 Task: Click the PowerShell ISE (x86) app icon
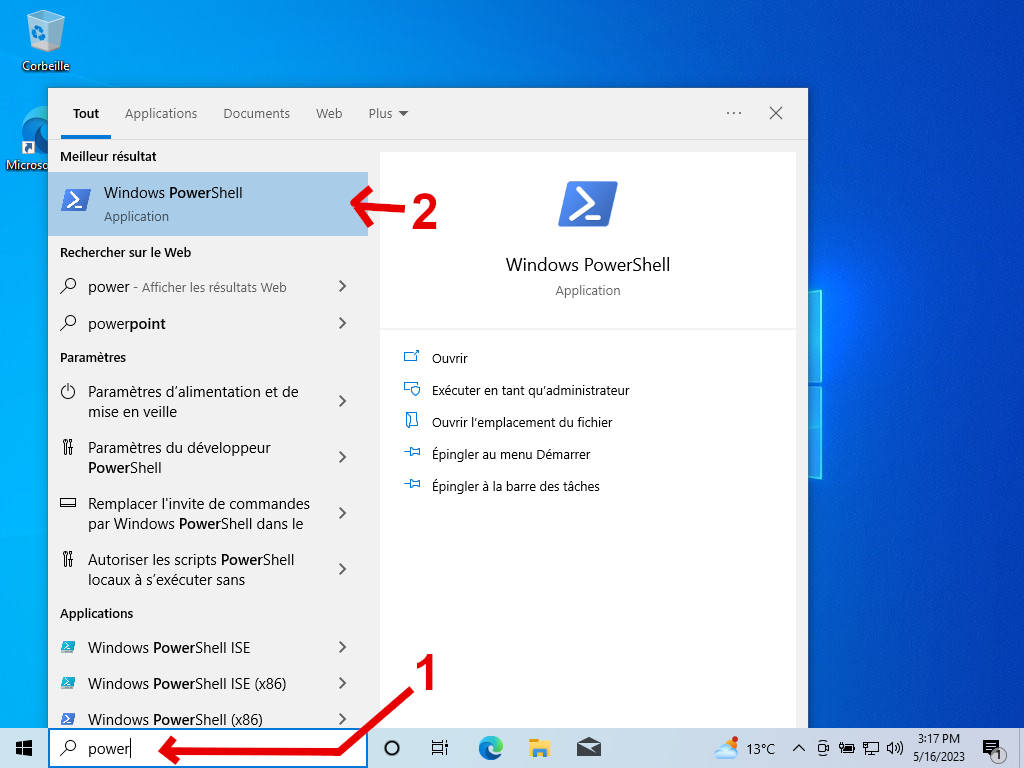(67, 683)
